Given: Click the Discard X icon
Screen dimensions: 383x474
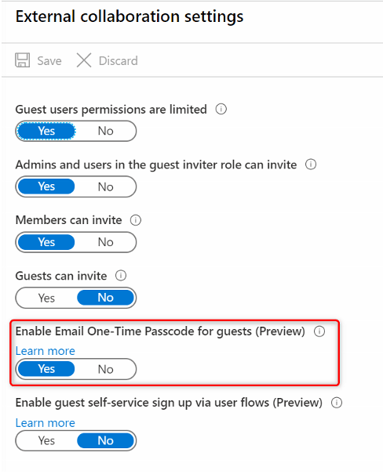Looking at the screenshot, I should tap(84, 60).
